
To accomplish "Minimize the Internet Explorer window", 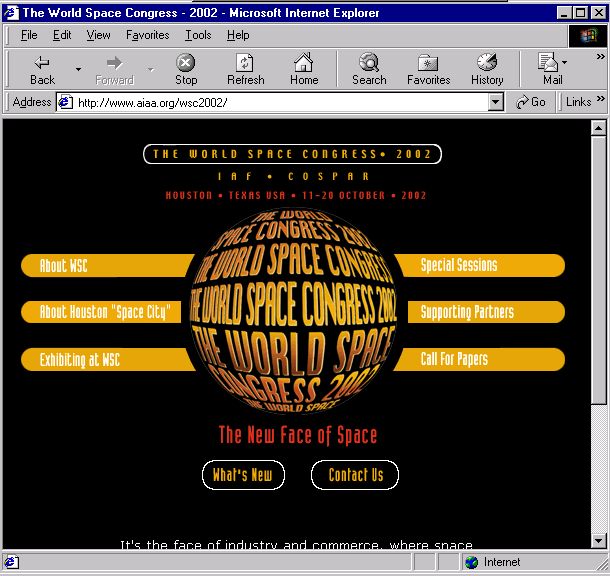I will 564,13.
